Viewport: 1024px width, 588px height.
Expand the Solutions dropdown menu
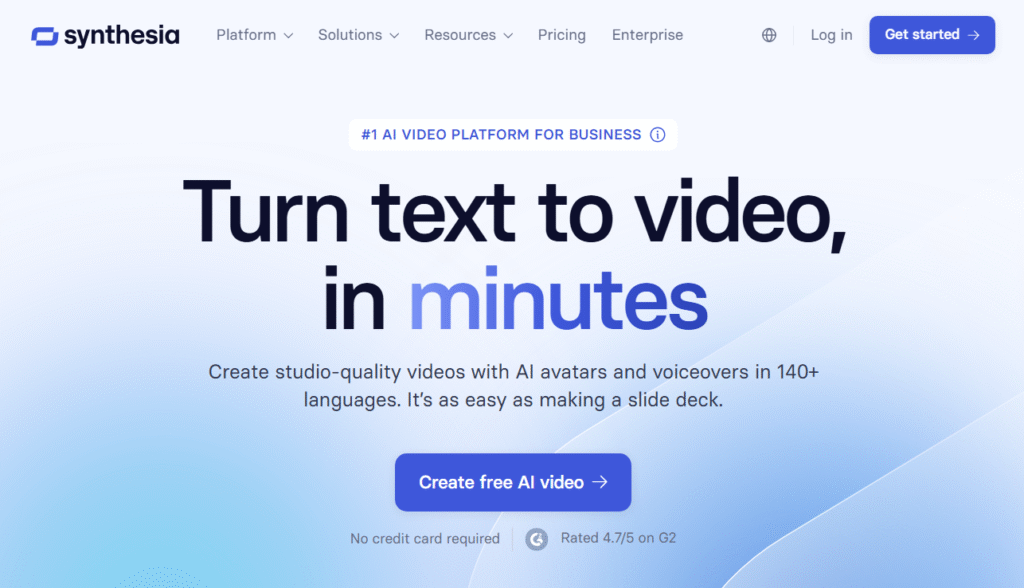pos(359,35)
